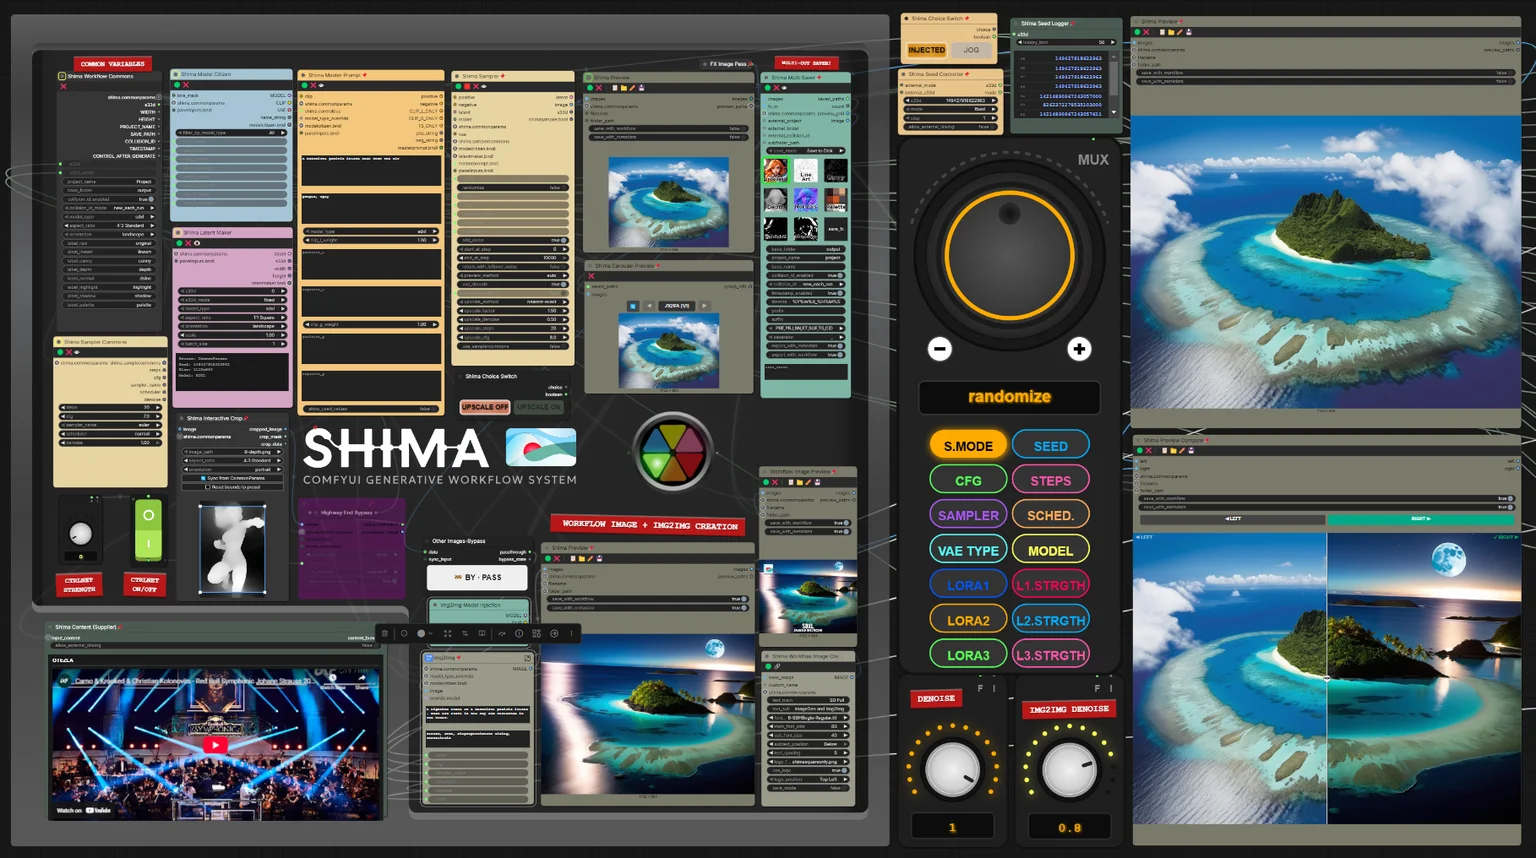The width and height of the screenshot is (1536, 858).
Task: Open filter_by_model_type dropdown in Shima Model Citizen
Action: pyautogui.click(x=232, y=132)
